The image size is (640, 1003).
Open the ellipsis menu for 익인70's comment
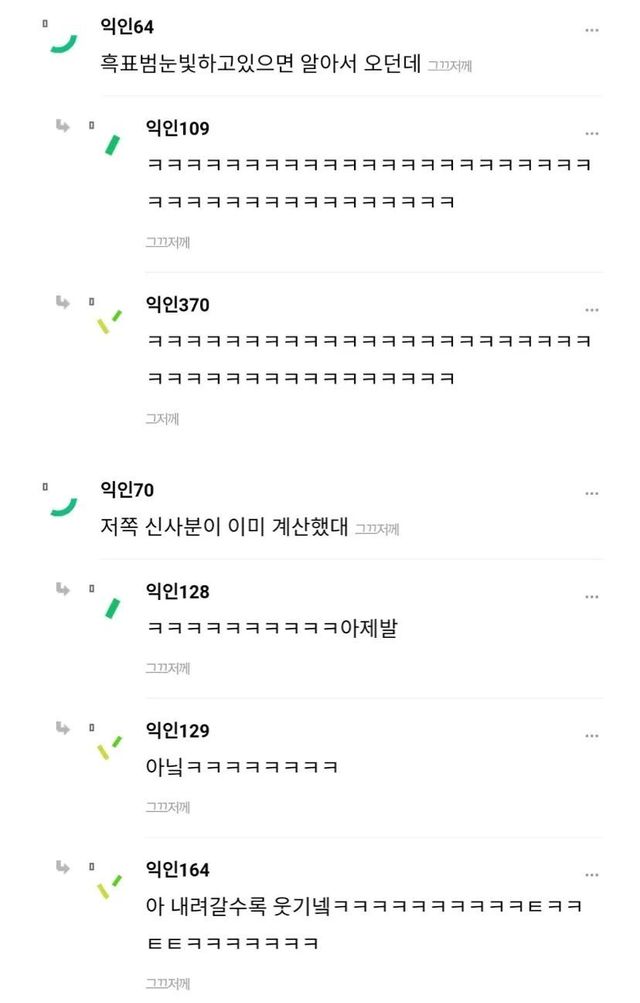[x=592, y=494]
